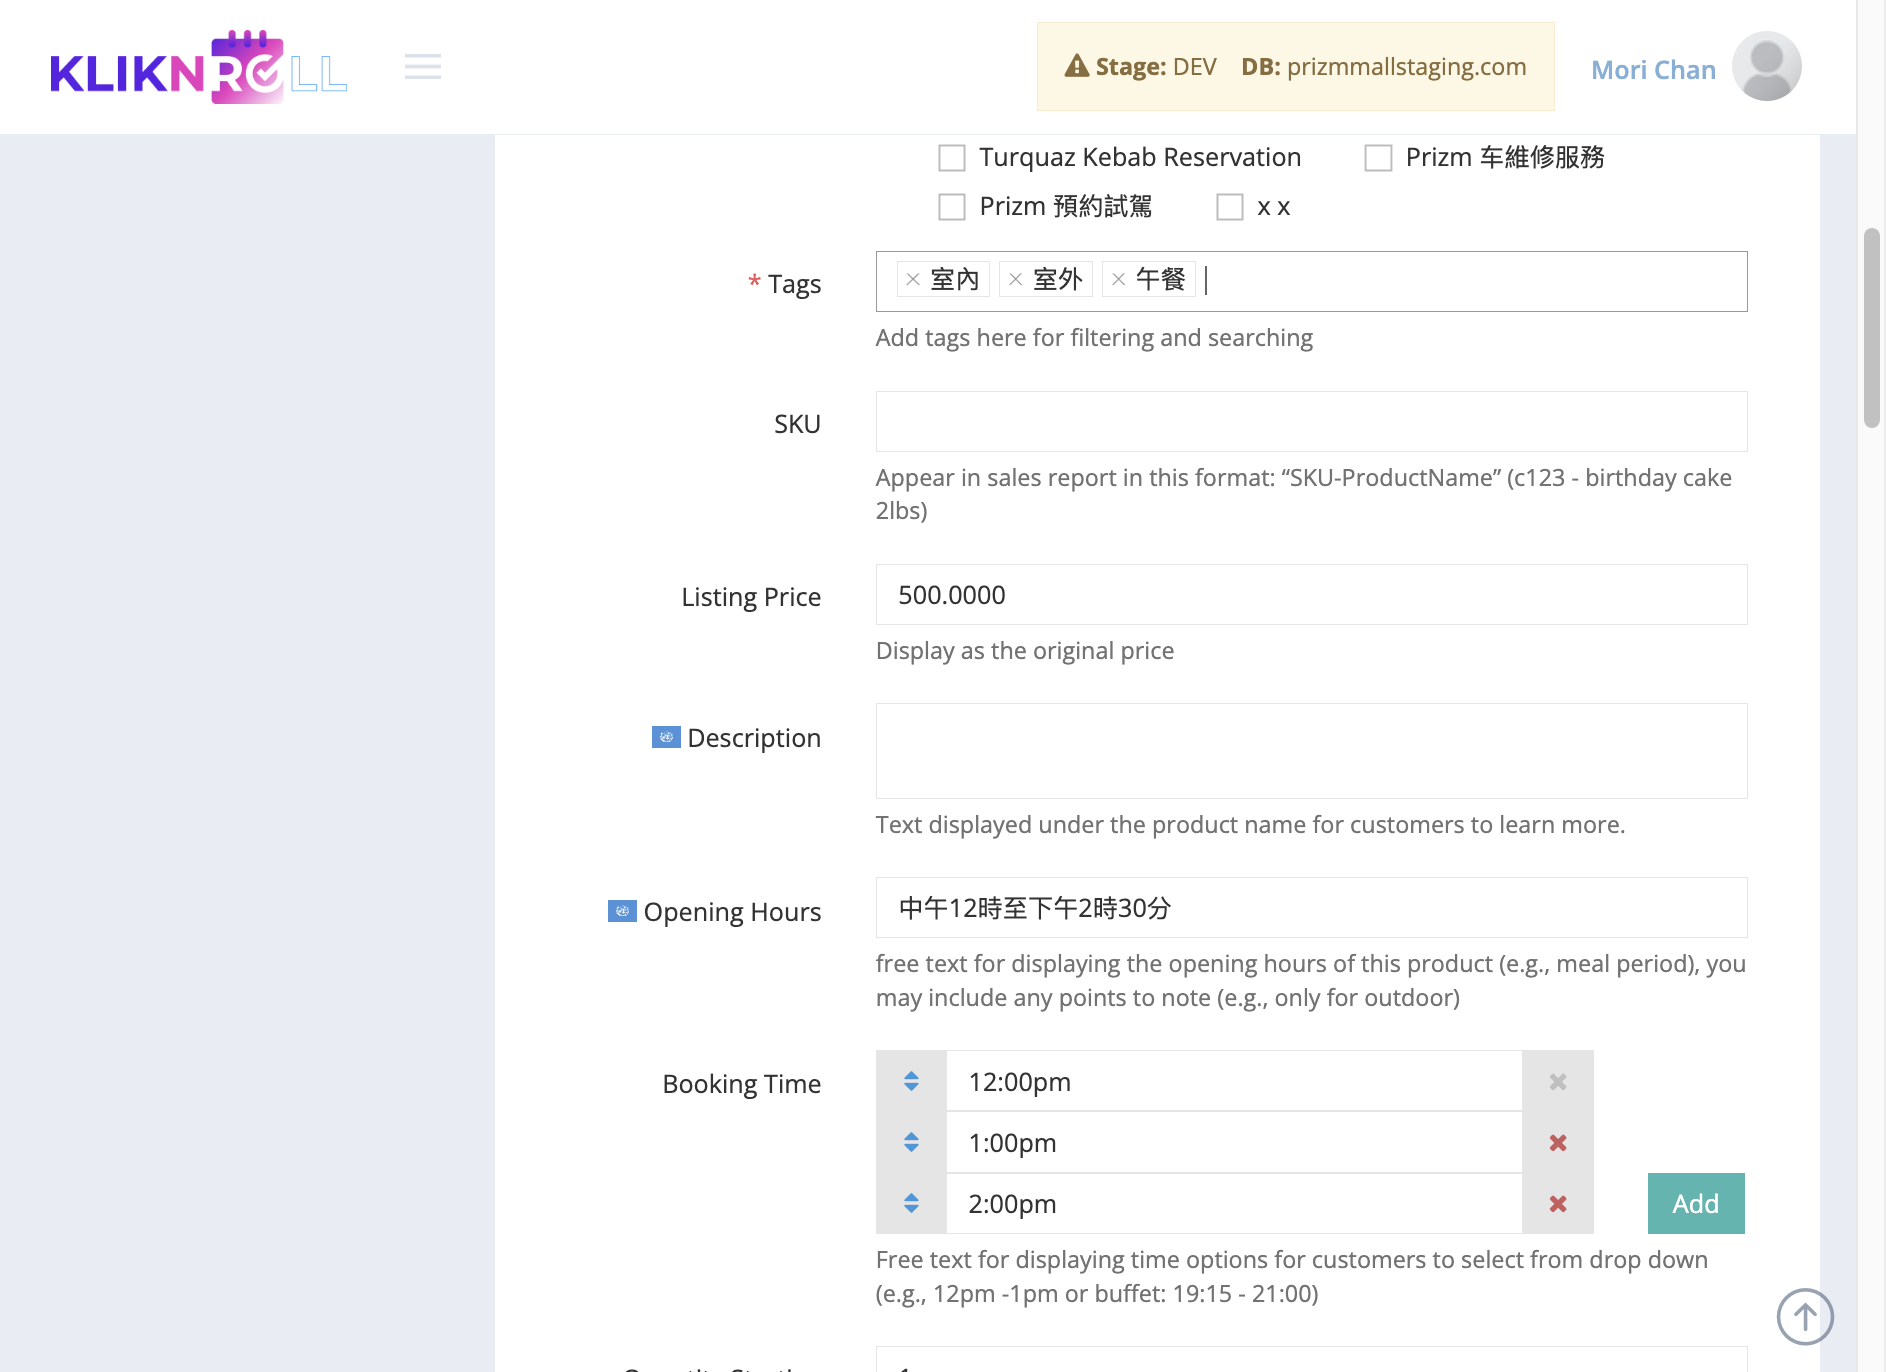
Task: Click the grey delete X for 12:00pm
Action: [1557, 1081]
